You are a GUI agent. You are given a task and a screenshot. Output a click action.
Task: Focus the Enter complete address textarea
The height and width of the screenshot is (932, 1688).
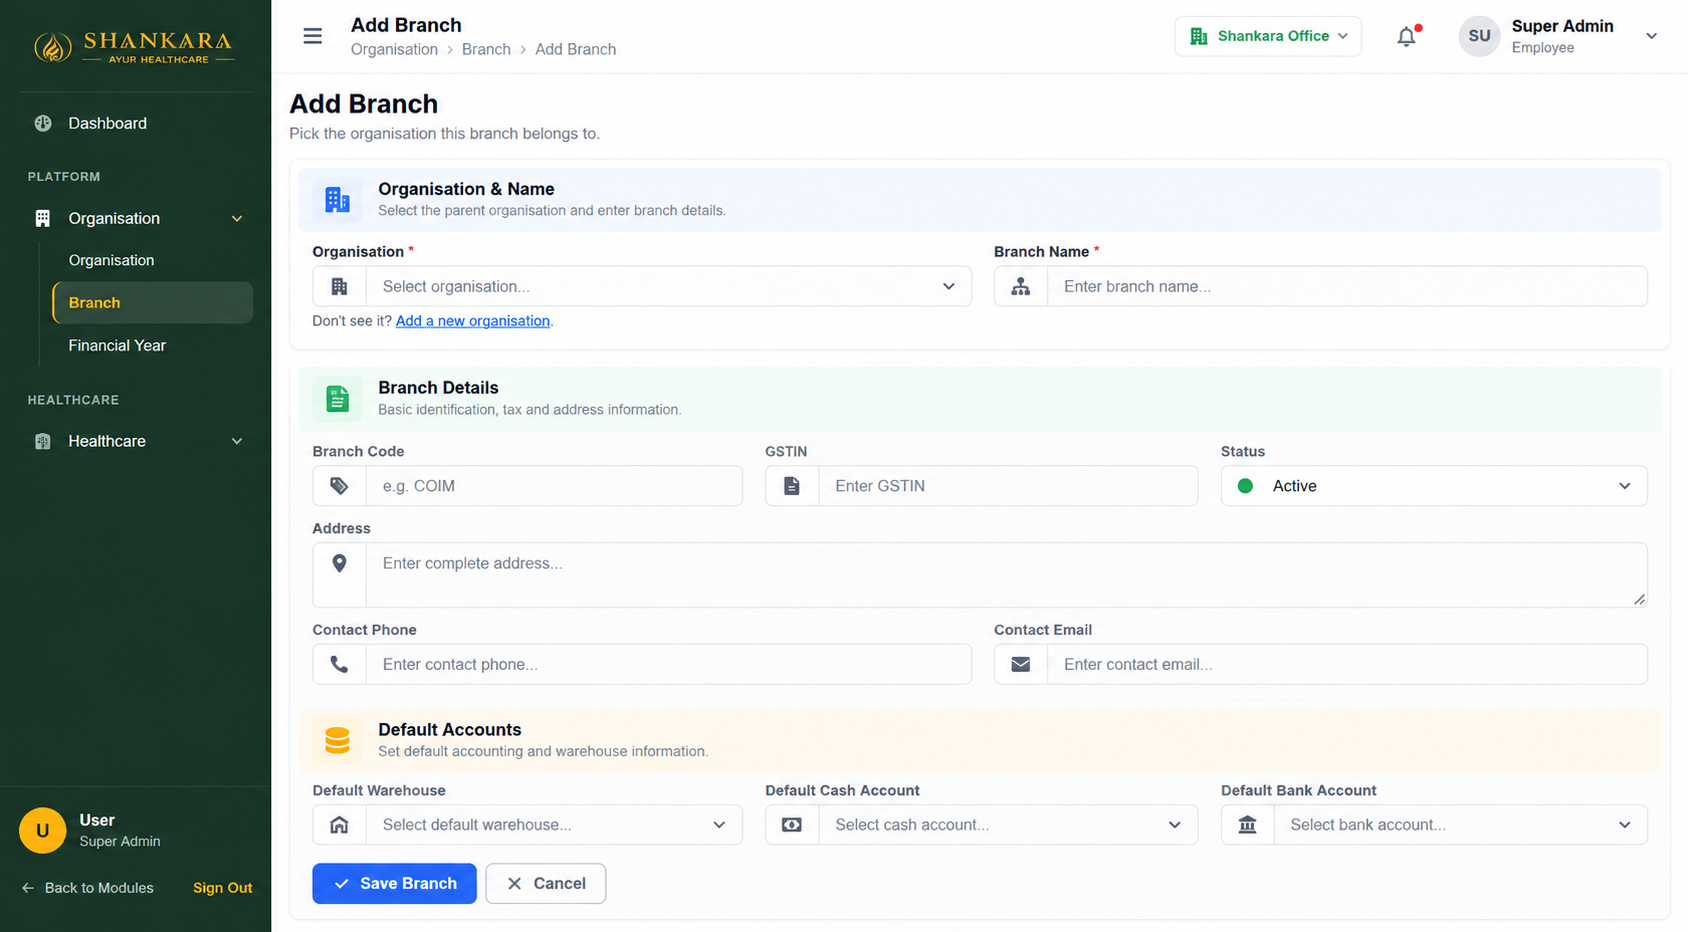[x=1006, y=575]
